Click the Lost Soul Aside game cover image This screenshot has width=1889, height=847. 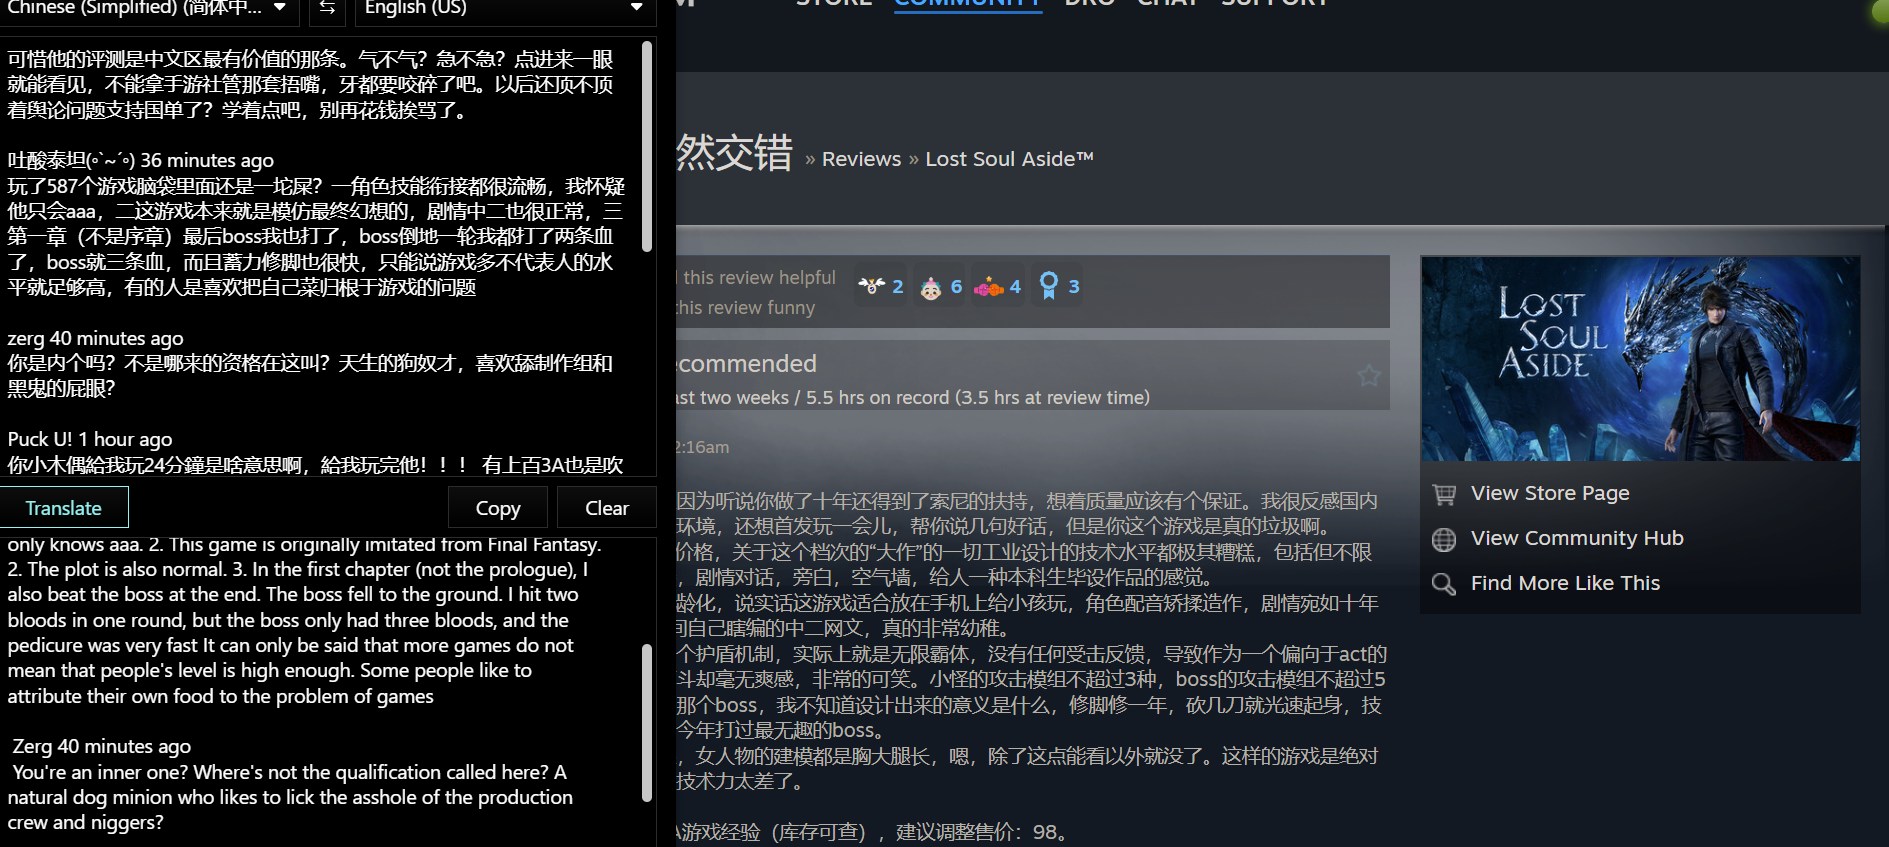coord(1640,358)
